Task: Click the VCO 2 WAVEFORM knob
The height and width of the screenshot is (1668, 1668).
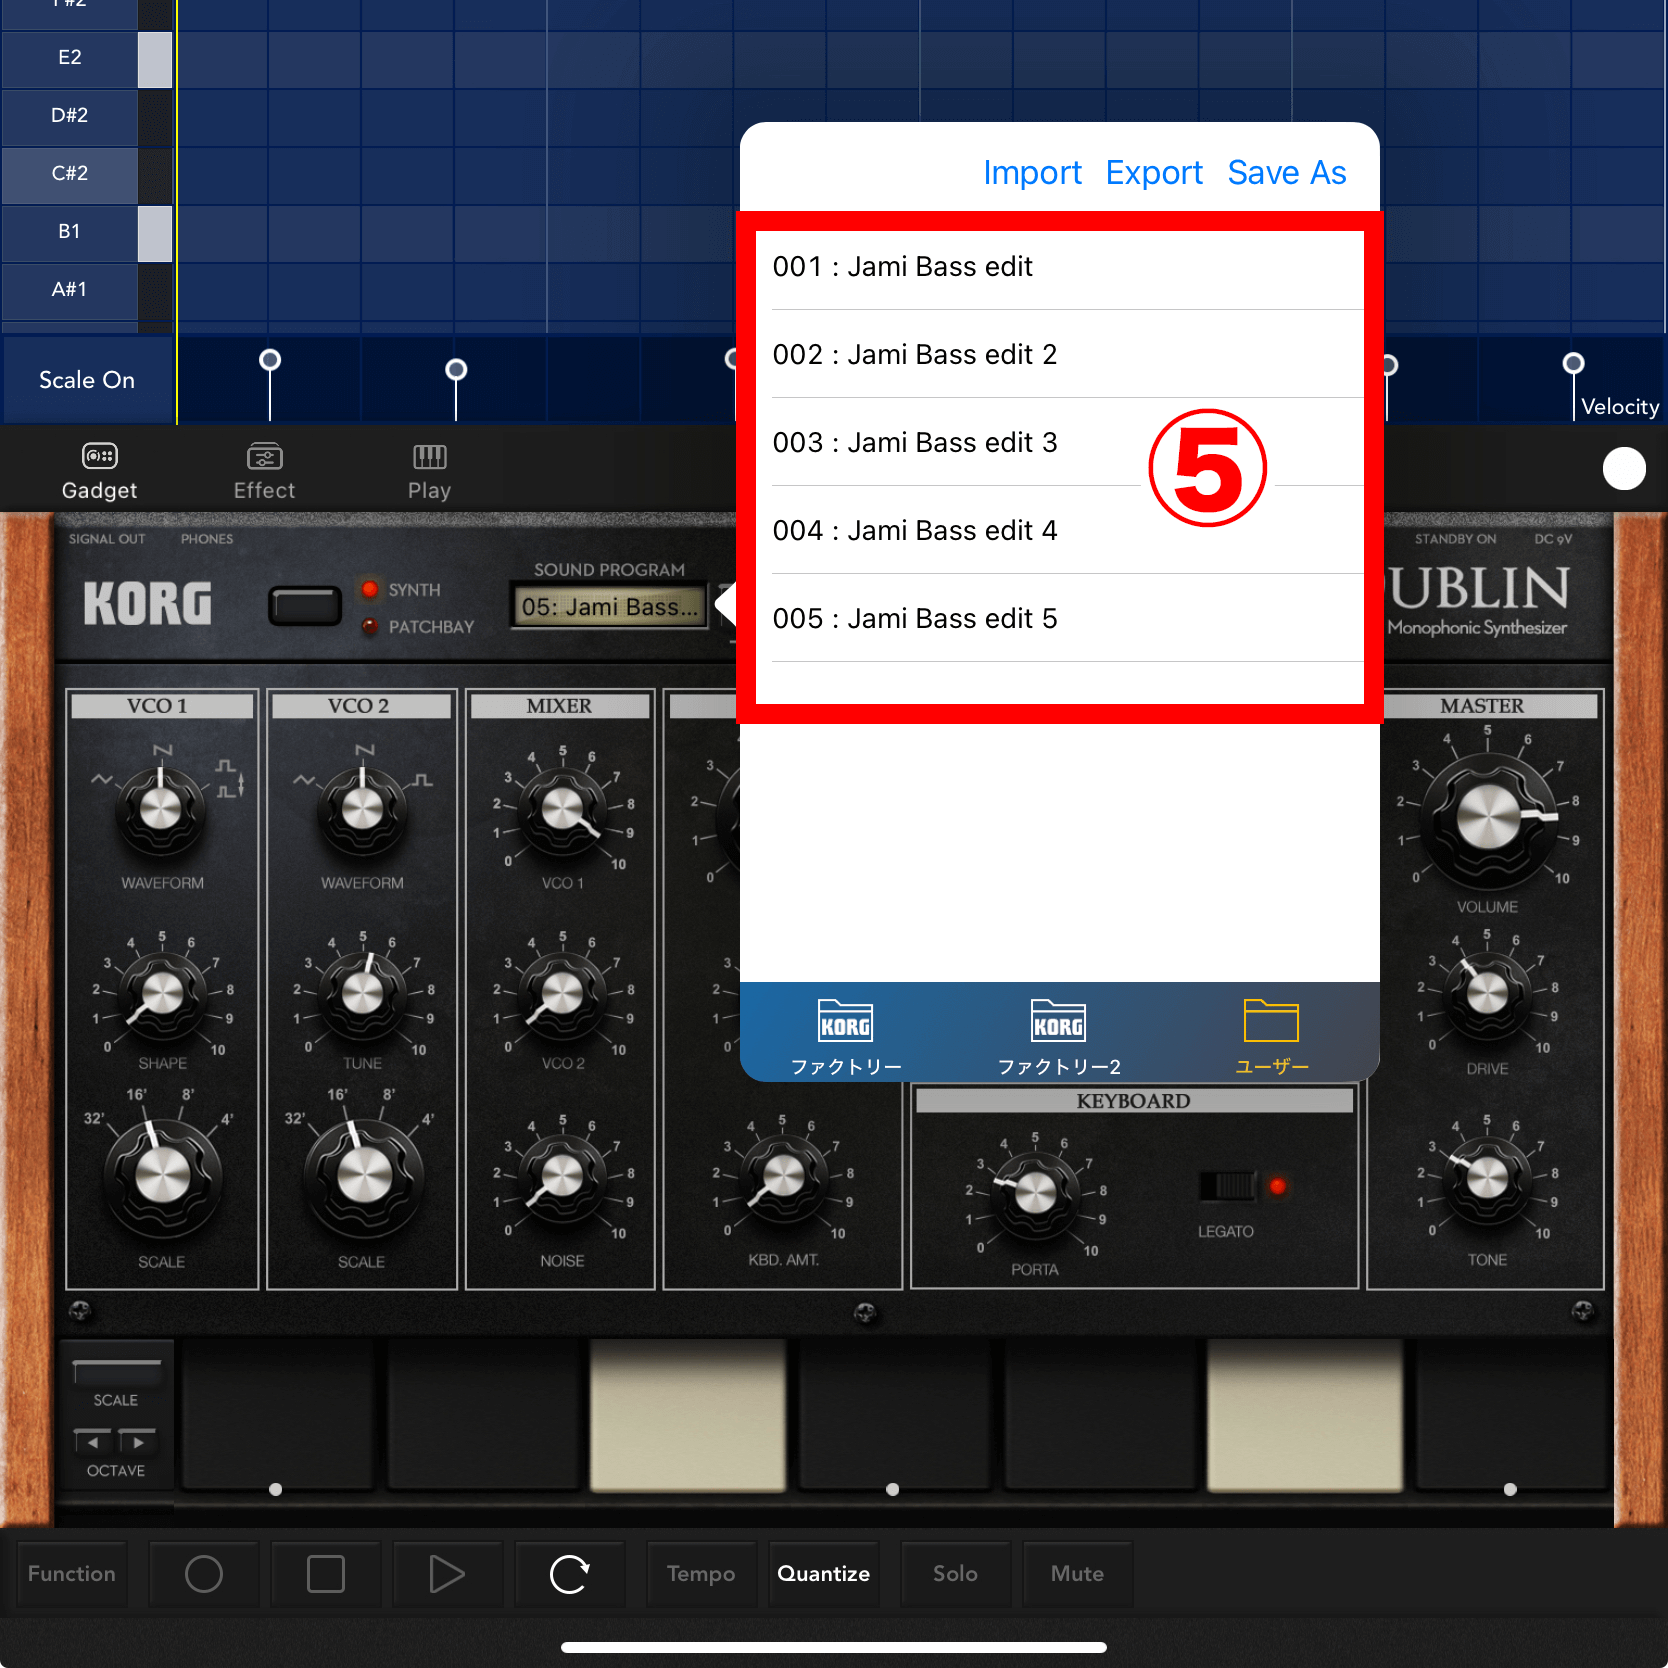Action: point(362,809)
